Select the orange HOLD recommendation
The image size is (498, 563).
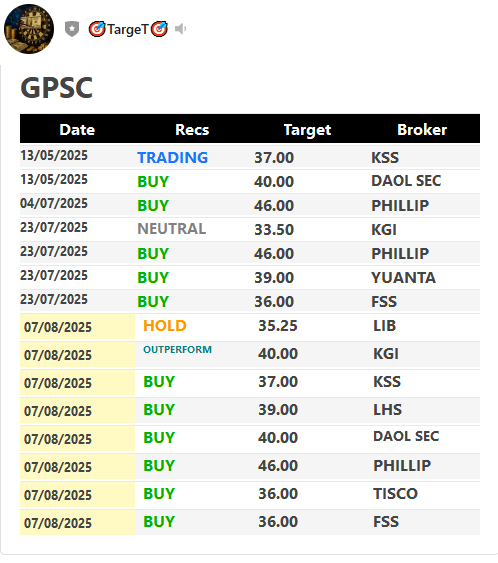point(165,326)
